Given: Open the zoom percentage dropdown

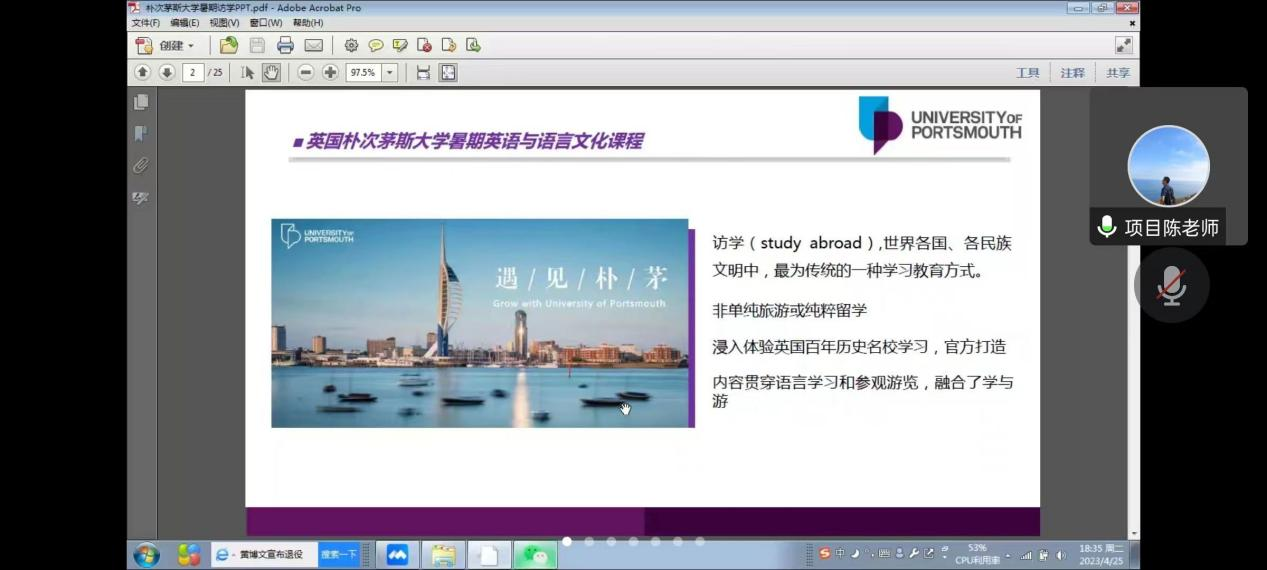Looking at the screenshot, I should pyautogui.click(x=389, y=72).
